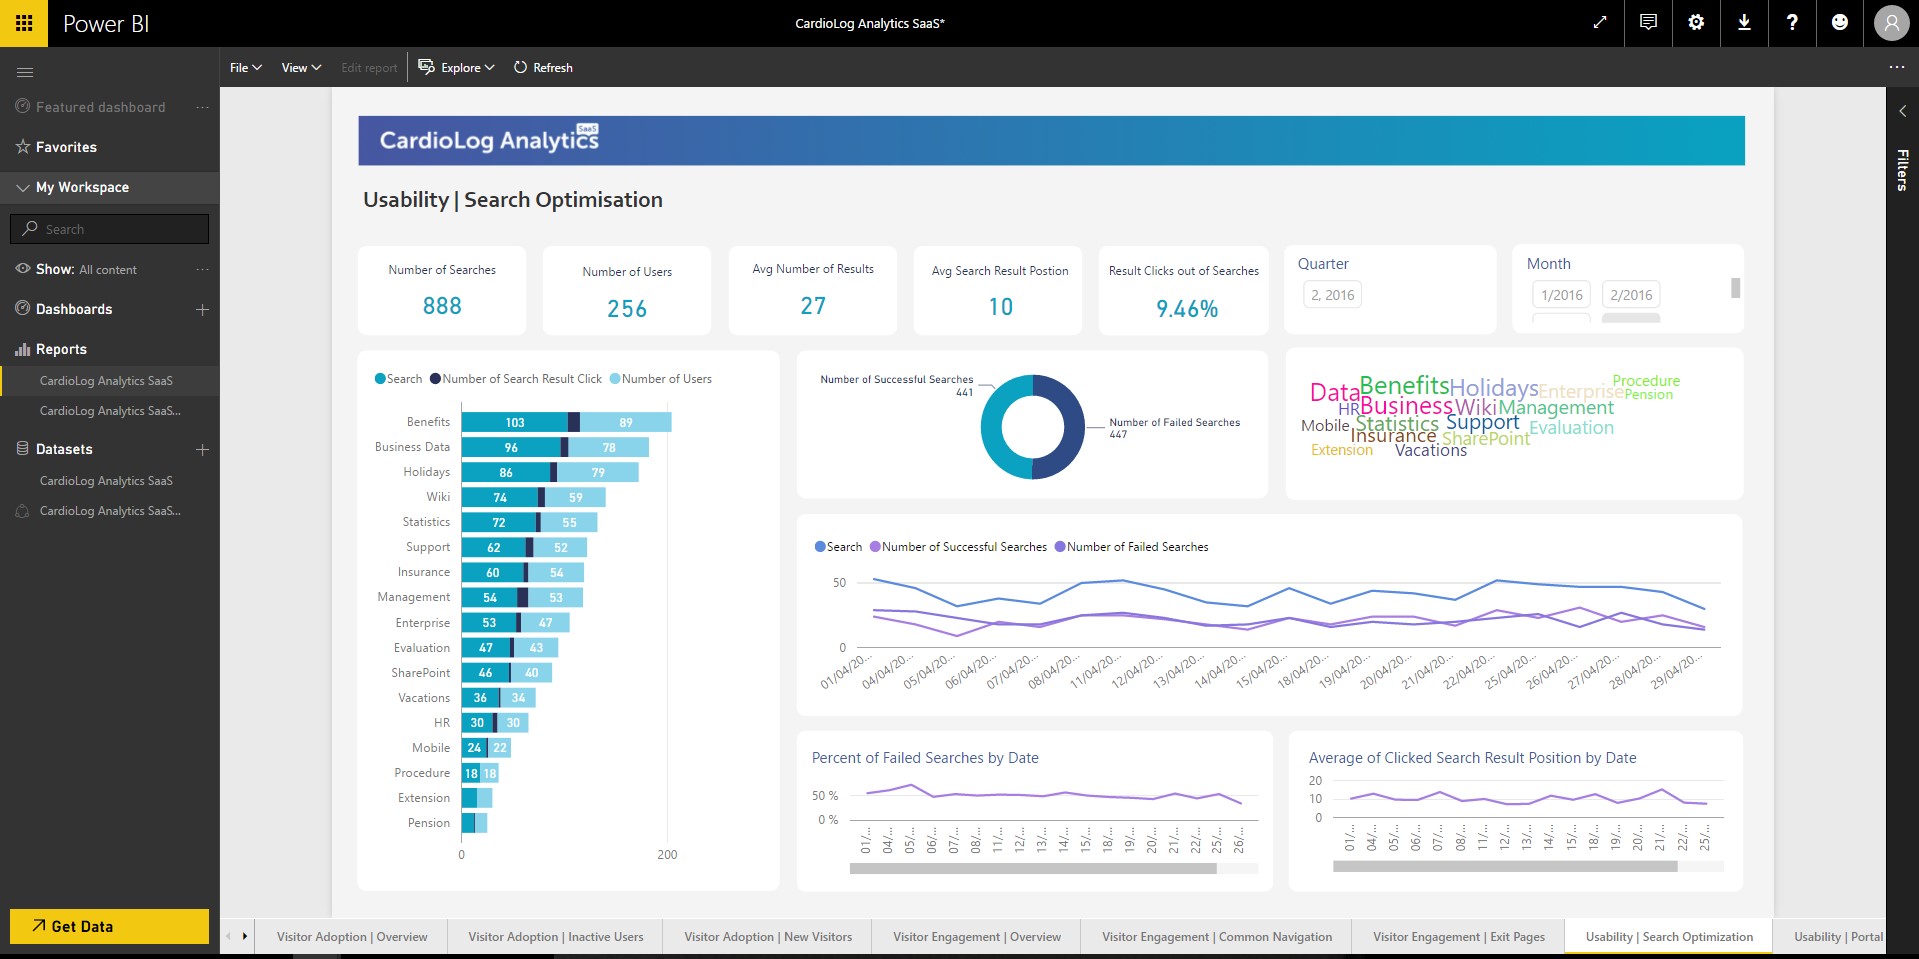Enter full screen mode via arrows icon

1600,22
